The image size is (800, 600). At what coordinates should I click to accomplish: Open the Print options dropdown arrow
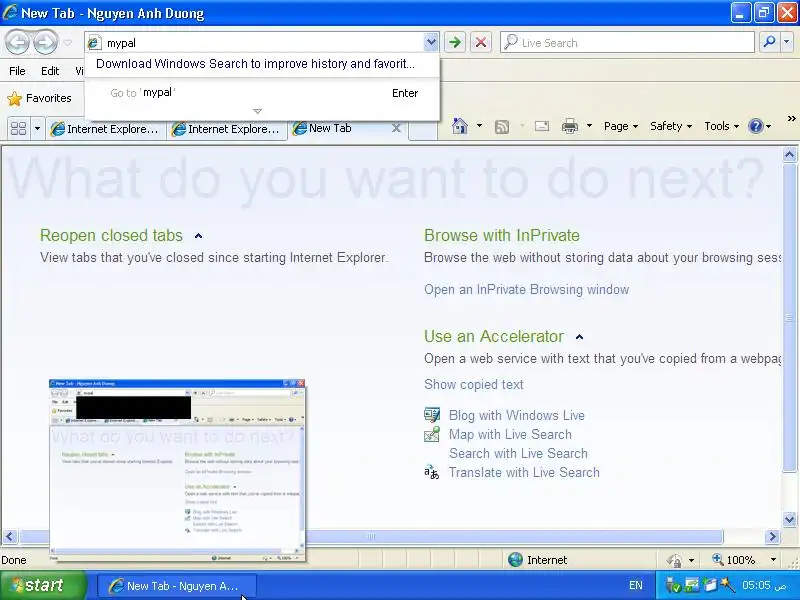[x=589, y=126]
